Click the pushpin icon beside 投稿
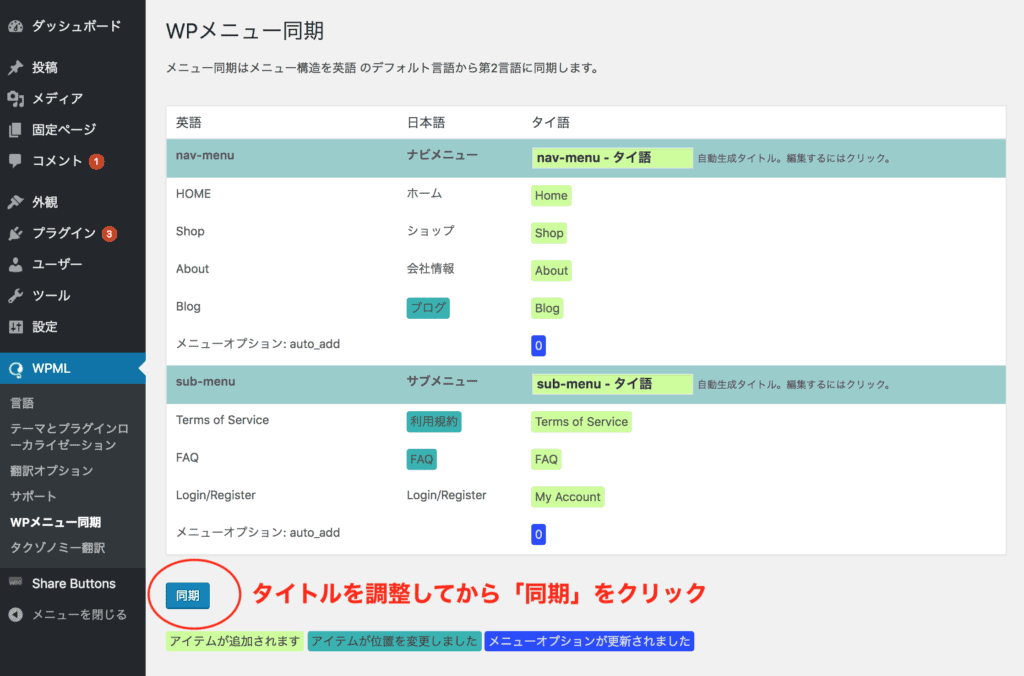 click(x=16, y=67)
